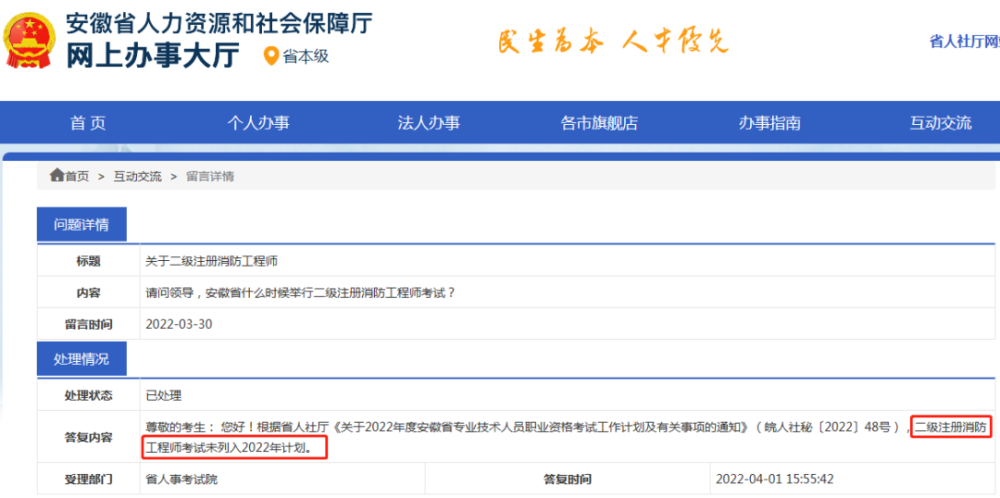The height and width of the screenshot is (498, 1000).
Task: Open the 法人办事 navigation menu
Action: coord(429,123)
